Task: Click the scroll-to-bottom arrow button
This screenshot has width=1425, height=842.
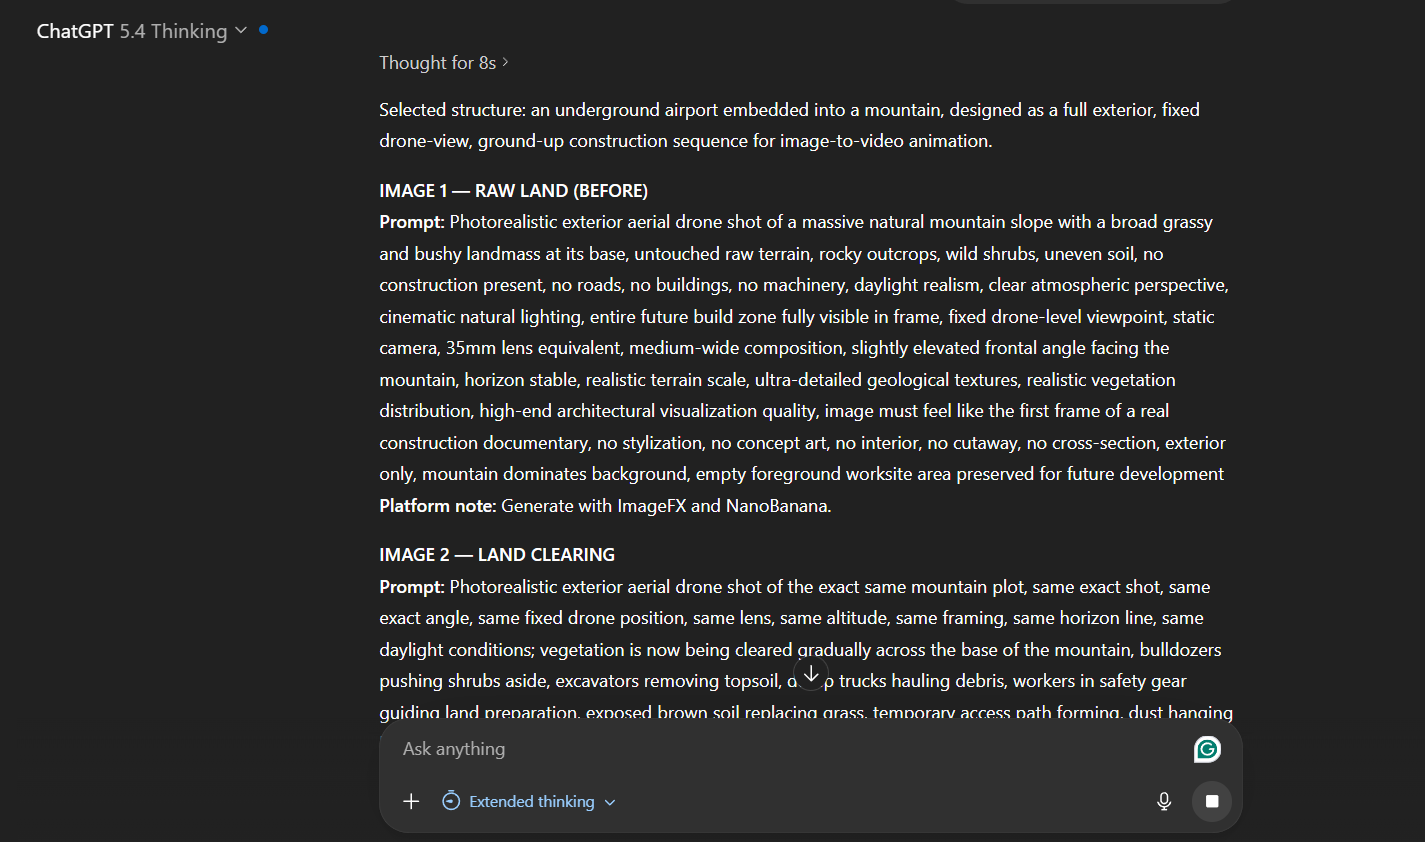Action: 811,675
